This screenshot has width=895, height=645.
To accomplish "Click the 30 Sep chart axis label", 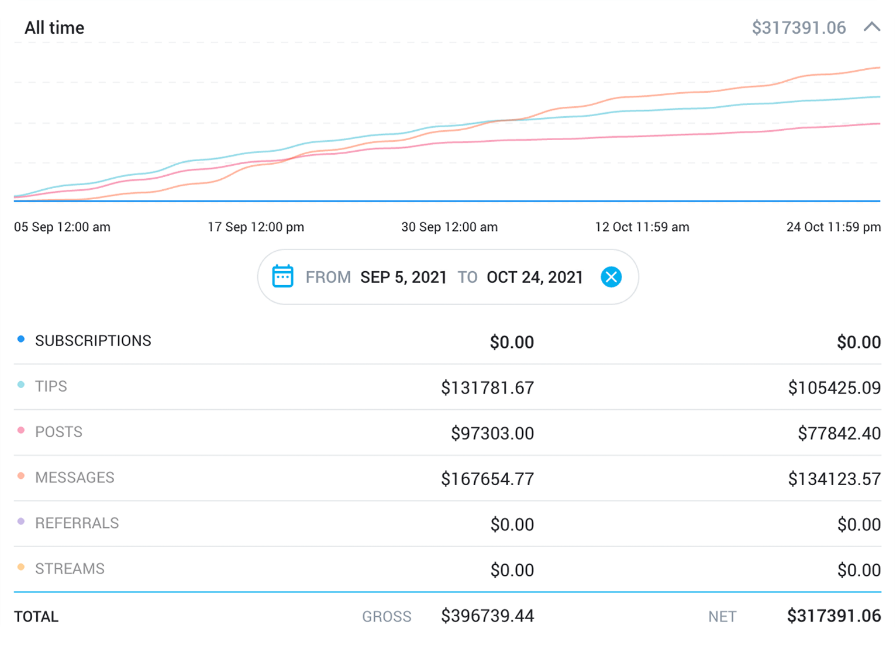I will pyautogui.click(x=449, y=227).
